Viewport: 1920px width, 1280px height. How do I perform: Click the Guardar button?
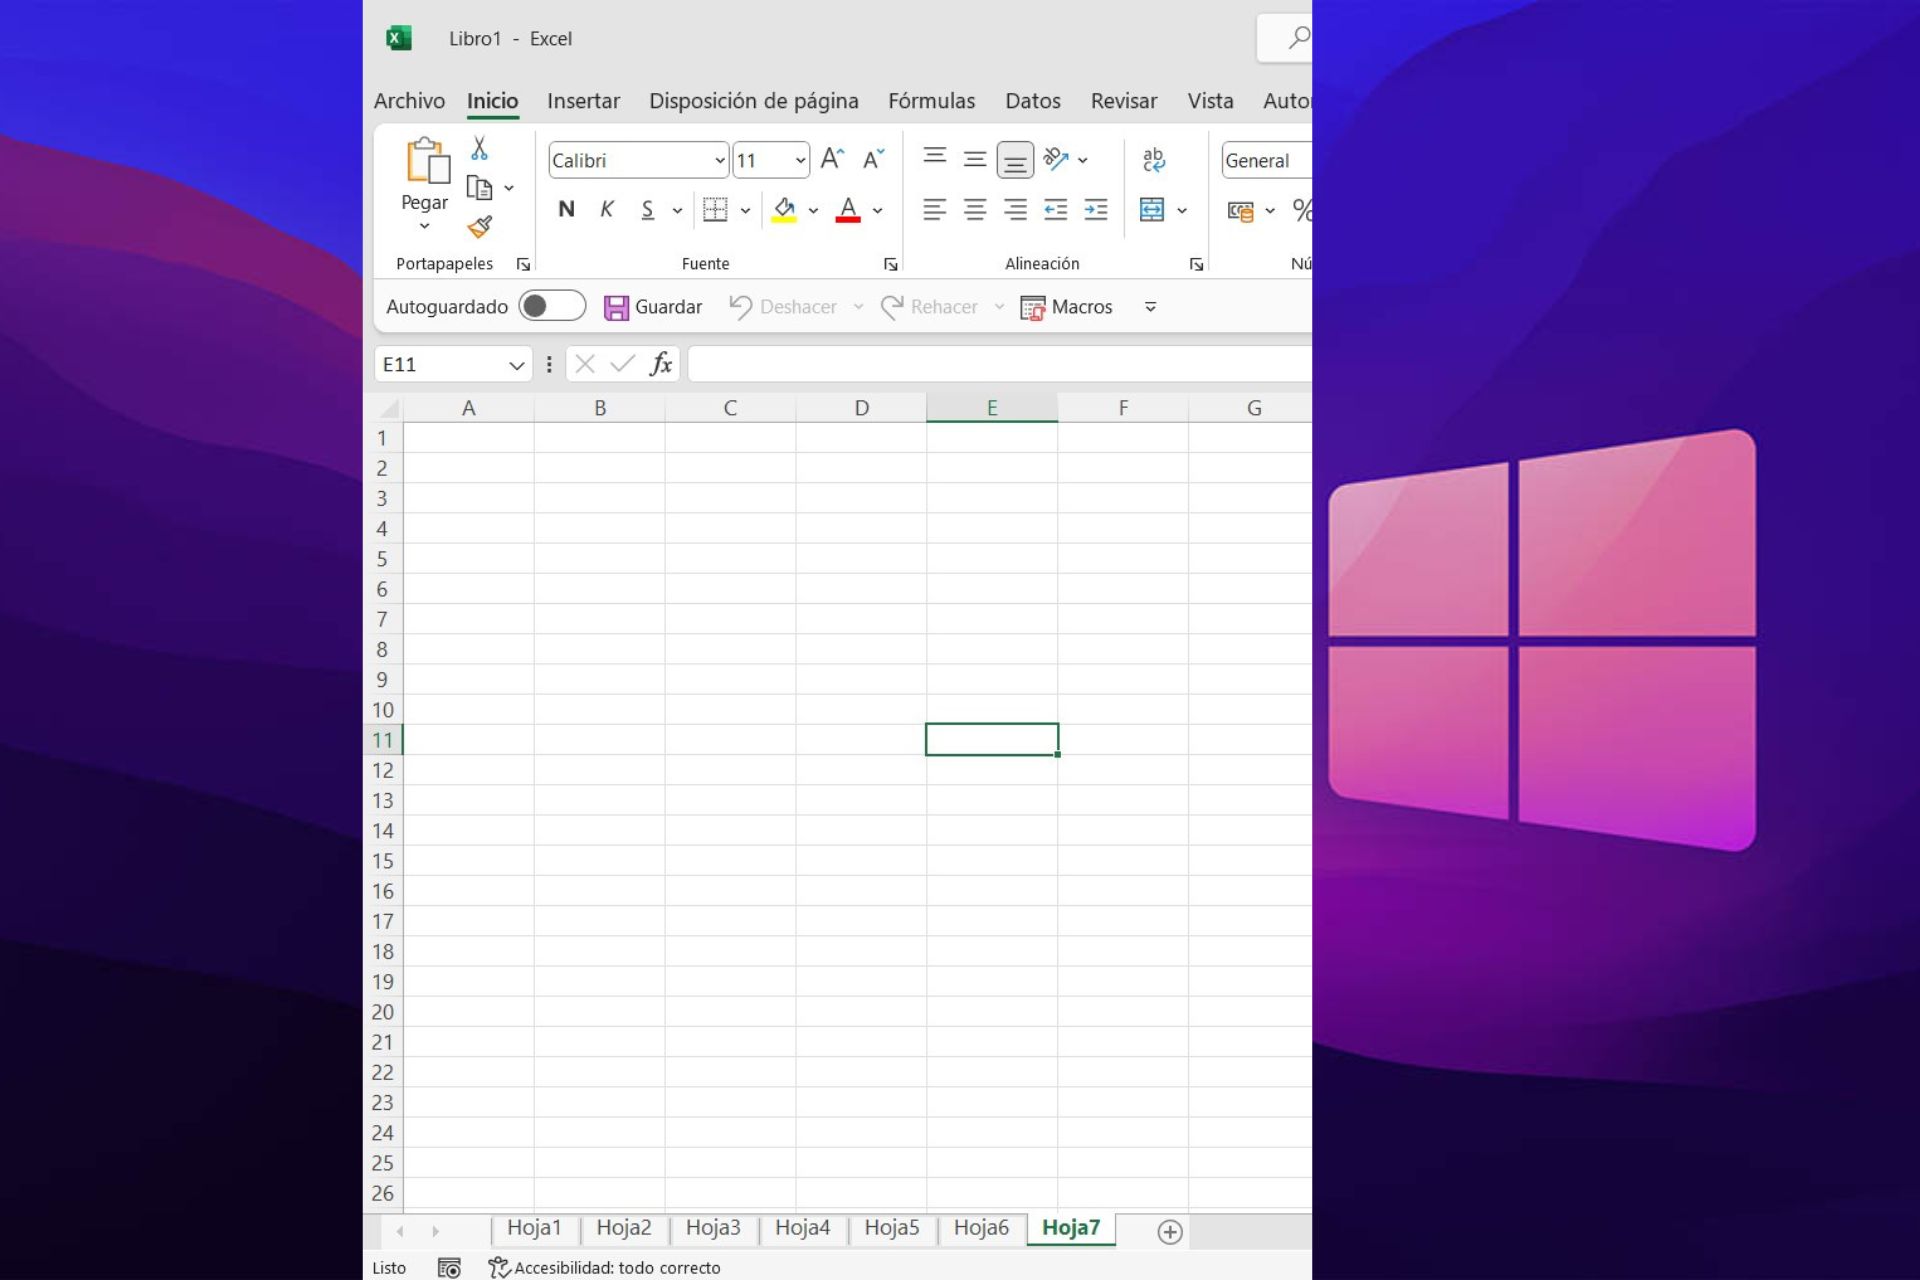click(x=653, y=307)
